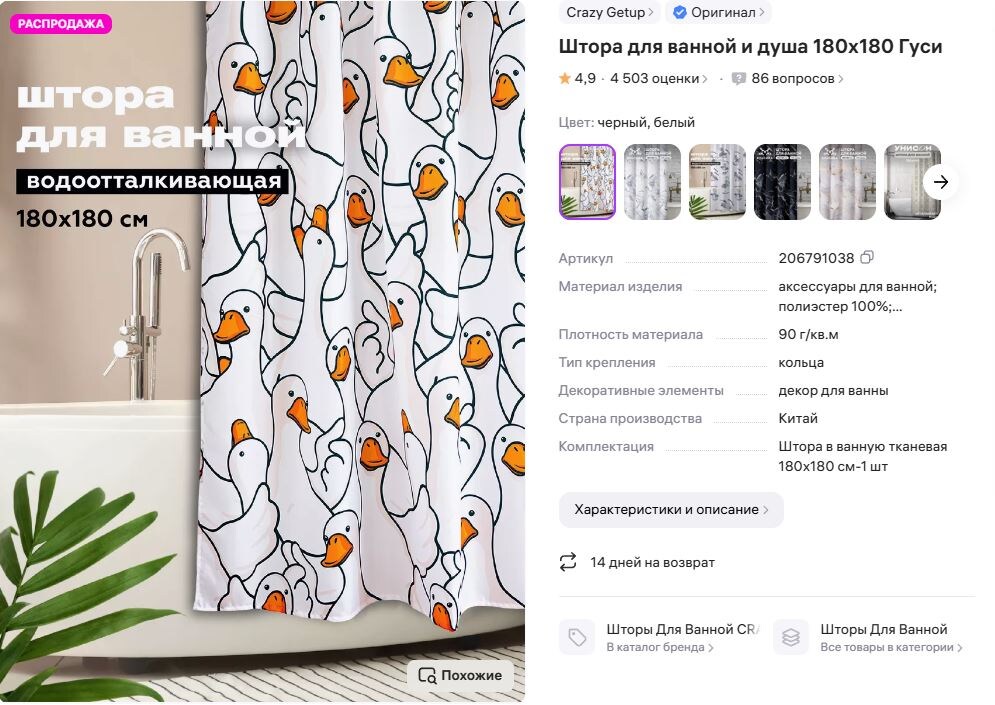995x705 pixels.
Task: Show next color thumbnails with arrow
Action: click(940, 182)
